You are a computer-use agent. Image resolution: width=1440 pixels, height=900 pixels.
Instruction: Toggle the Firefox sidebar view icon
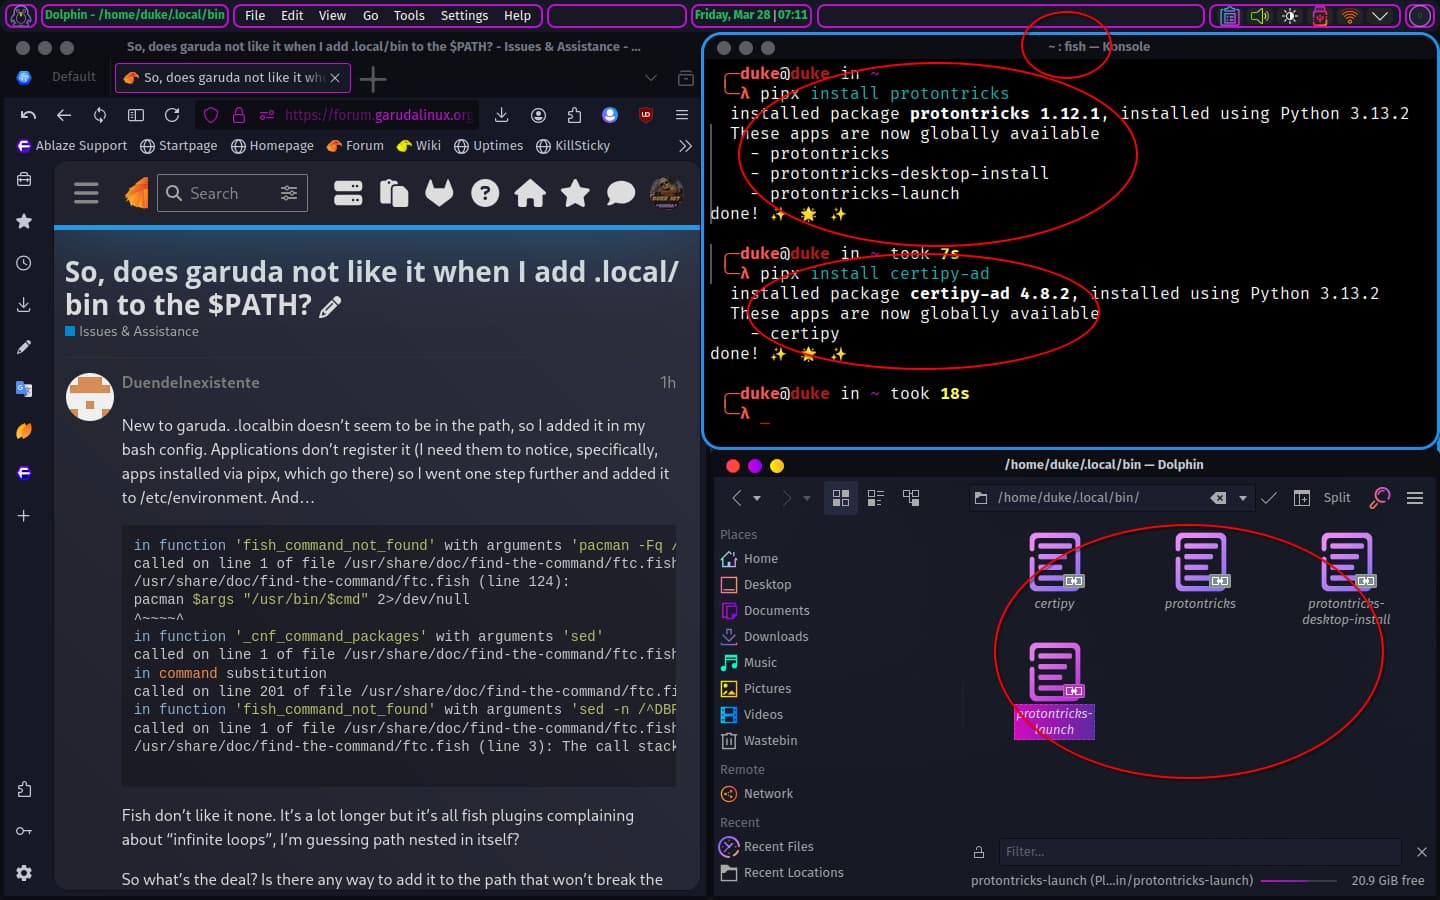pyautogui.click(x=136, y=115)
